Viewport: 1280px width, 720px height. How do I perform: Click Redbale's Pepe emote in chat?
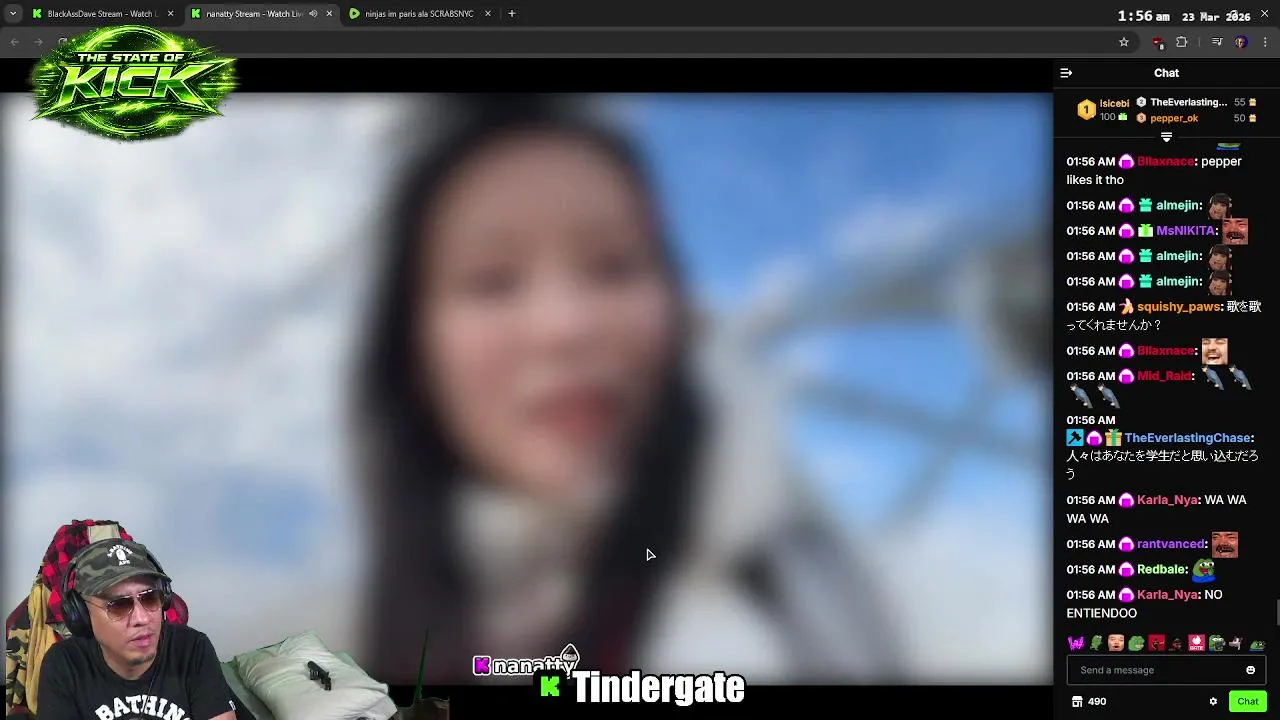point(1203,569)
